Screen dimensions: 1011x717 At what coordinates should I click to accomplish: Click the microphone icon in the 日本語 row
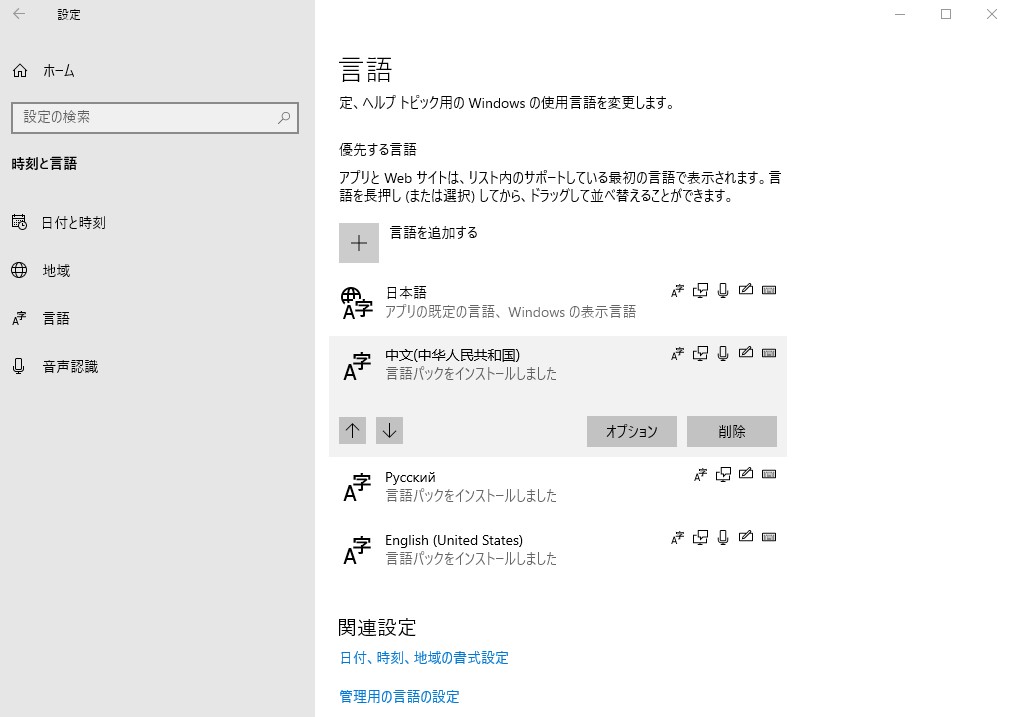click(723, 291)
